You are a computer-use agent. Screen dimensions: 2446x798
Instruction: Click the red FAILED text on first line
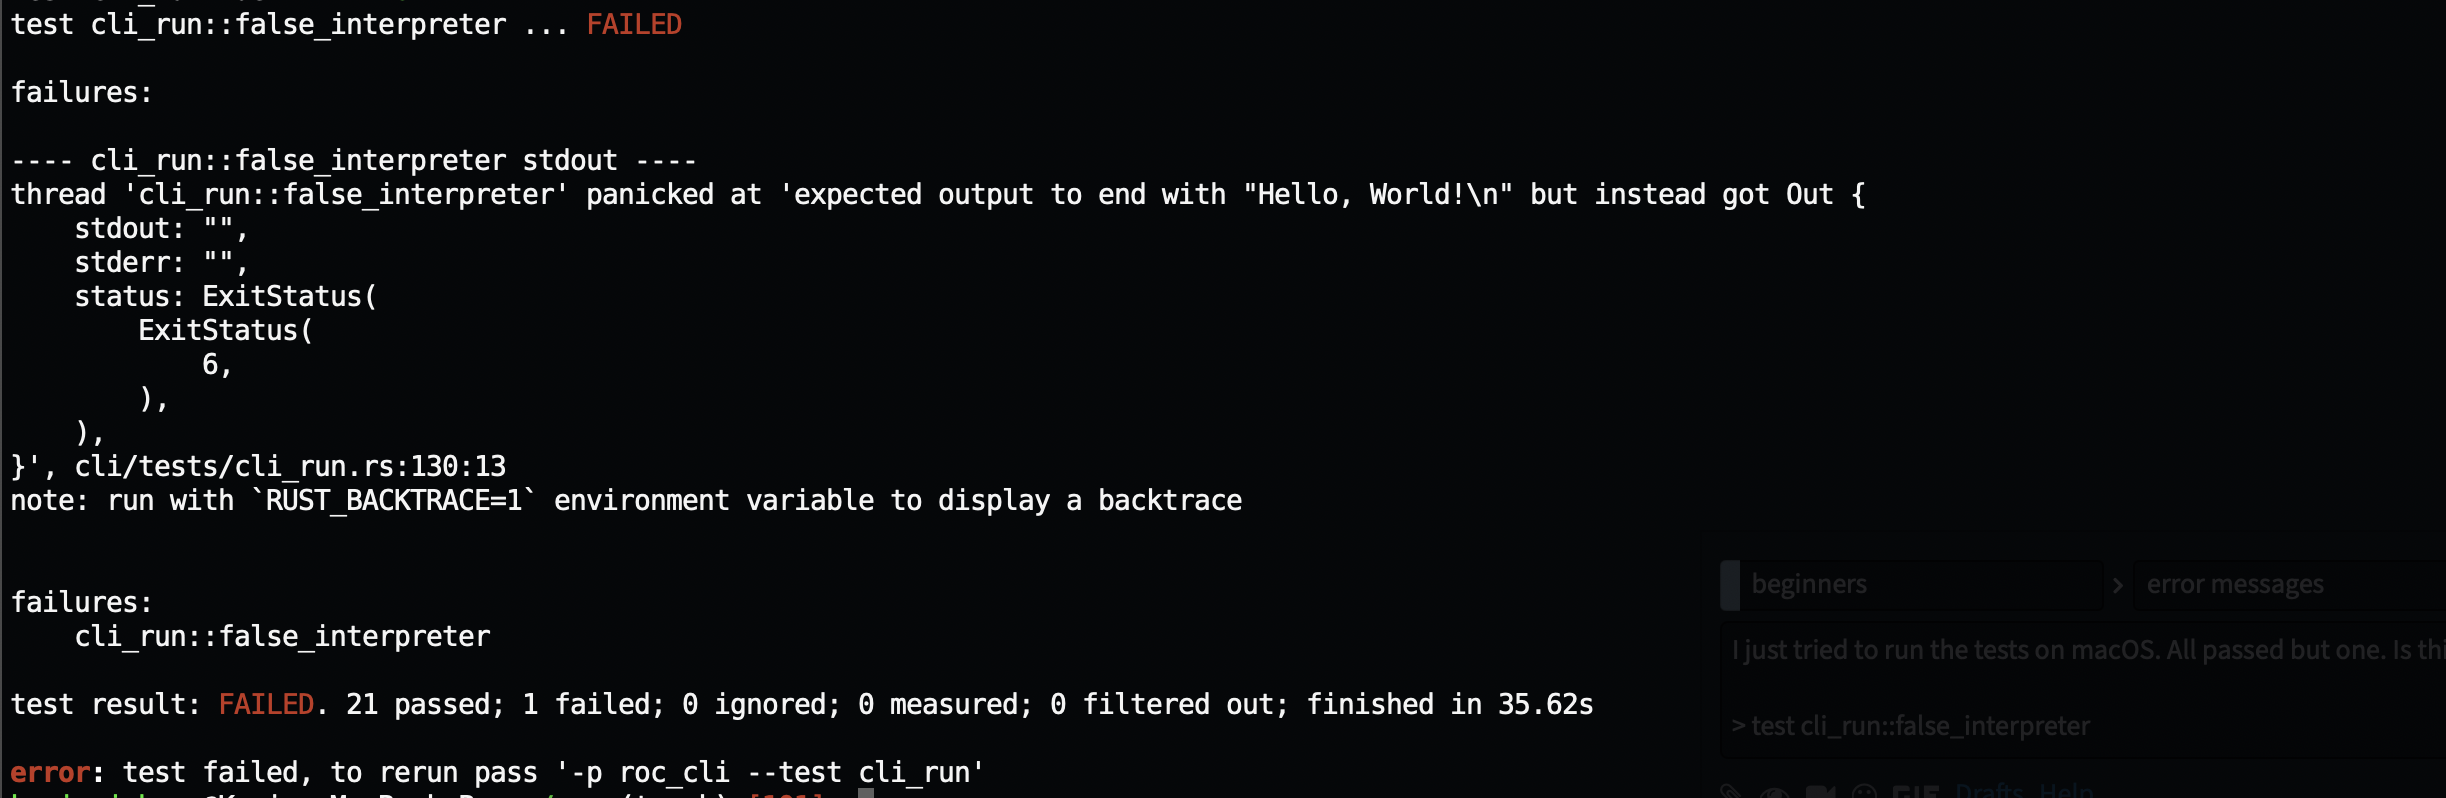[634, 25]
